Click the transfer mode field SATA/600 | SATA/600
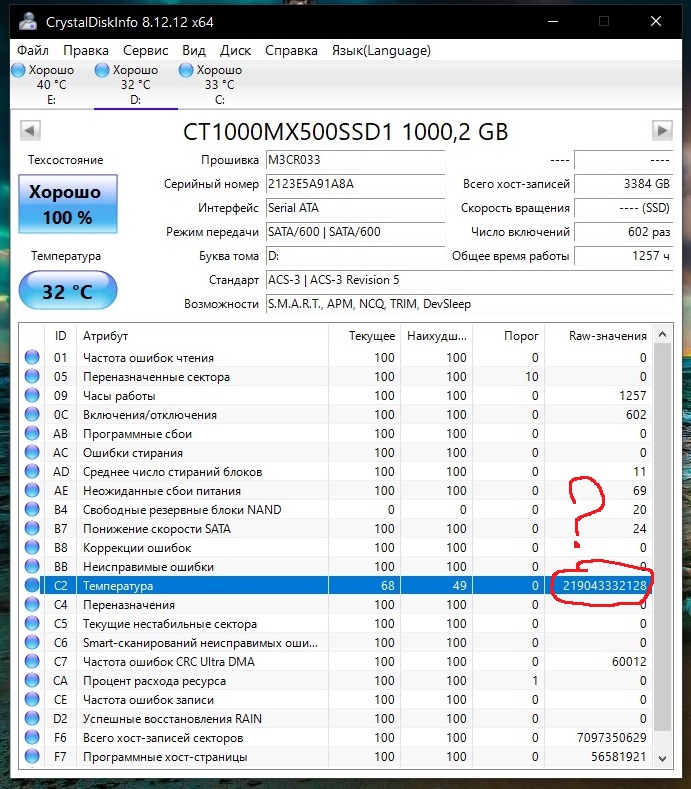This screenshot has width=691, height=789. [x=355, y=232]
